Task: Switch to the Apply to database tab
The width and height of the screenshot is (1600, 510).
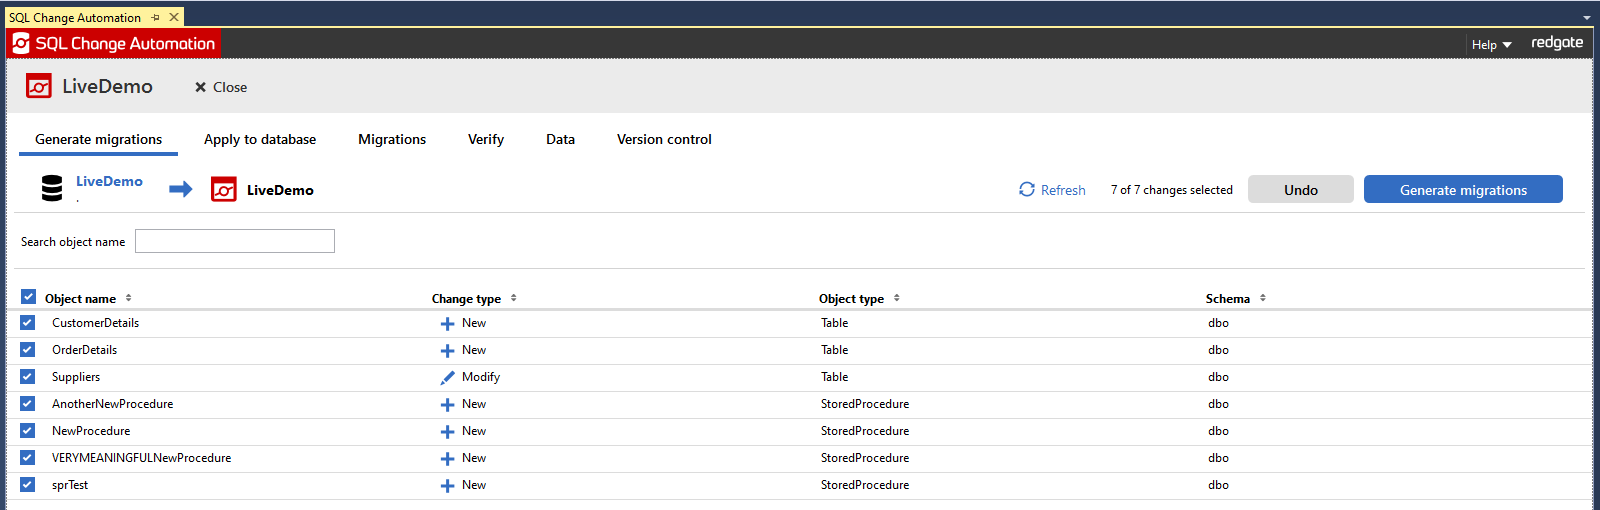Action: click(260, 140)
